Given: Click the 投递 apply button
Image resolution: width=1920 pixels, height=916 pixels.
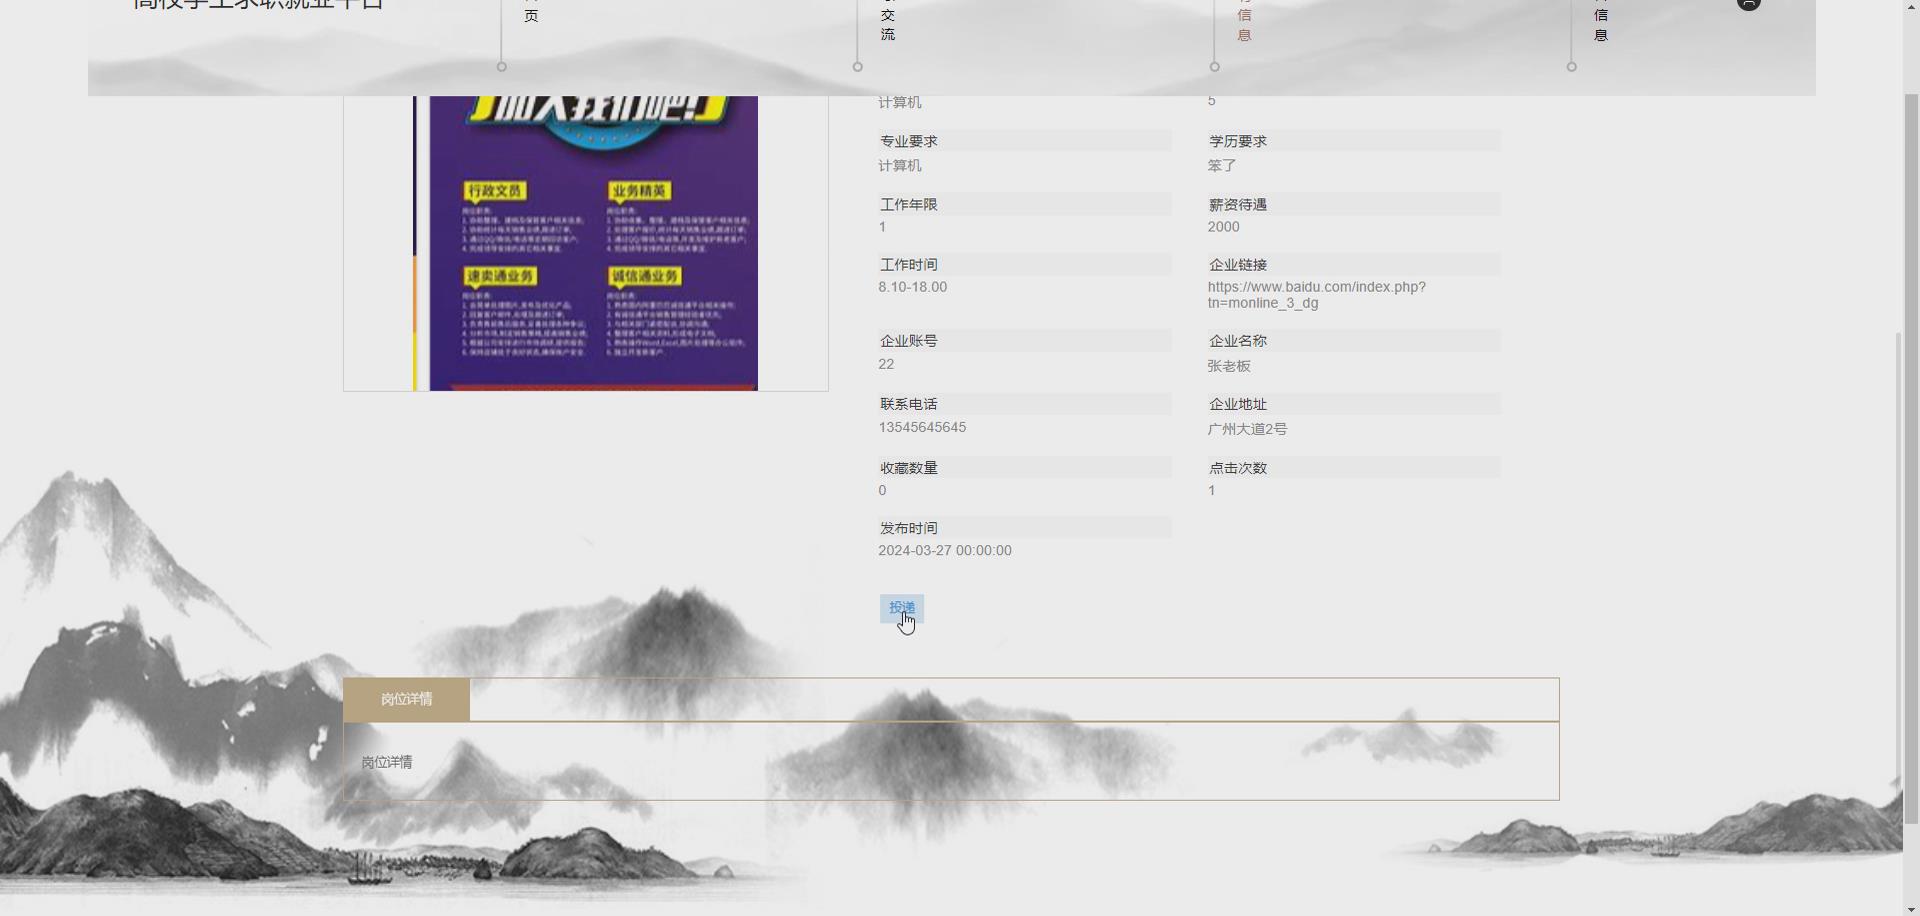Looking at the screenshot, I should (902, 608).
